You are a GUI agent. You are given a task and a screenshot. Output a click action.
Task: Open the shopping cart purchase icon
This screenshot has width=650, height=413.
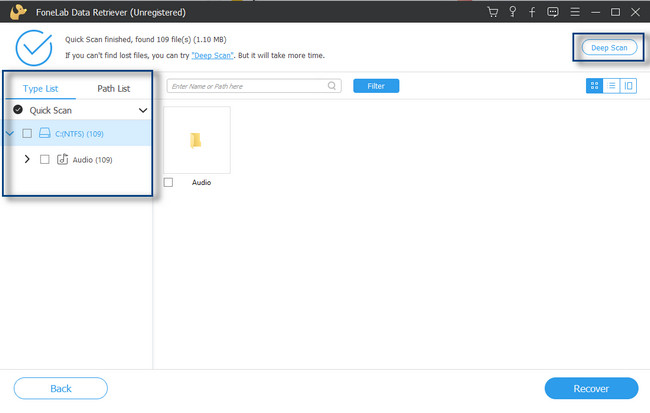point(492,12)
